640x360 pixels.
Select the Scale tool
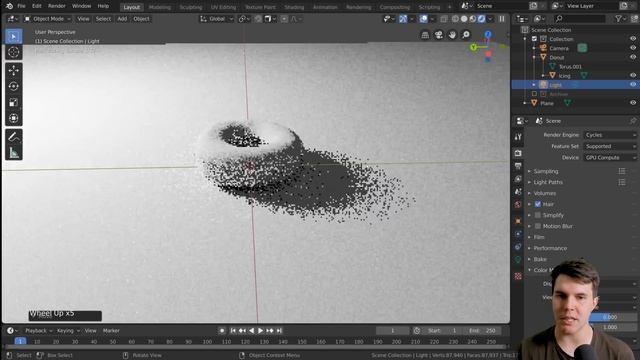click(x=13, y=102)
